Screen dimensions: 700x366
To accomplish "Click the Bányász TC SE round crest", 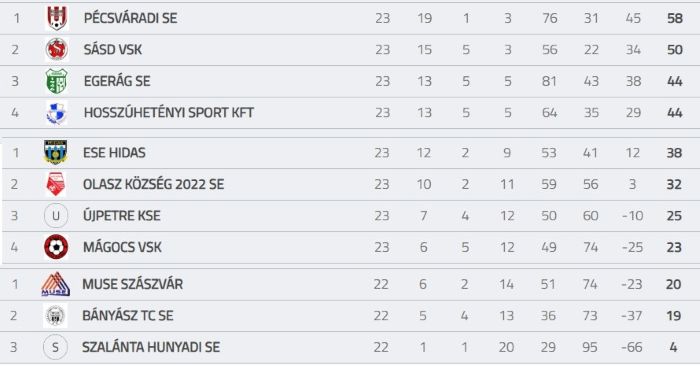I will (x=55, y=316).
